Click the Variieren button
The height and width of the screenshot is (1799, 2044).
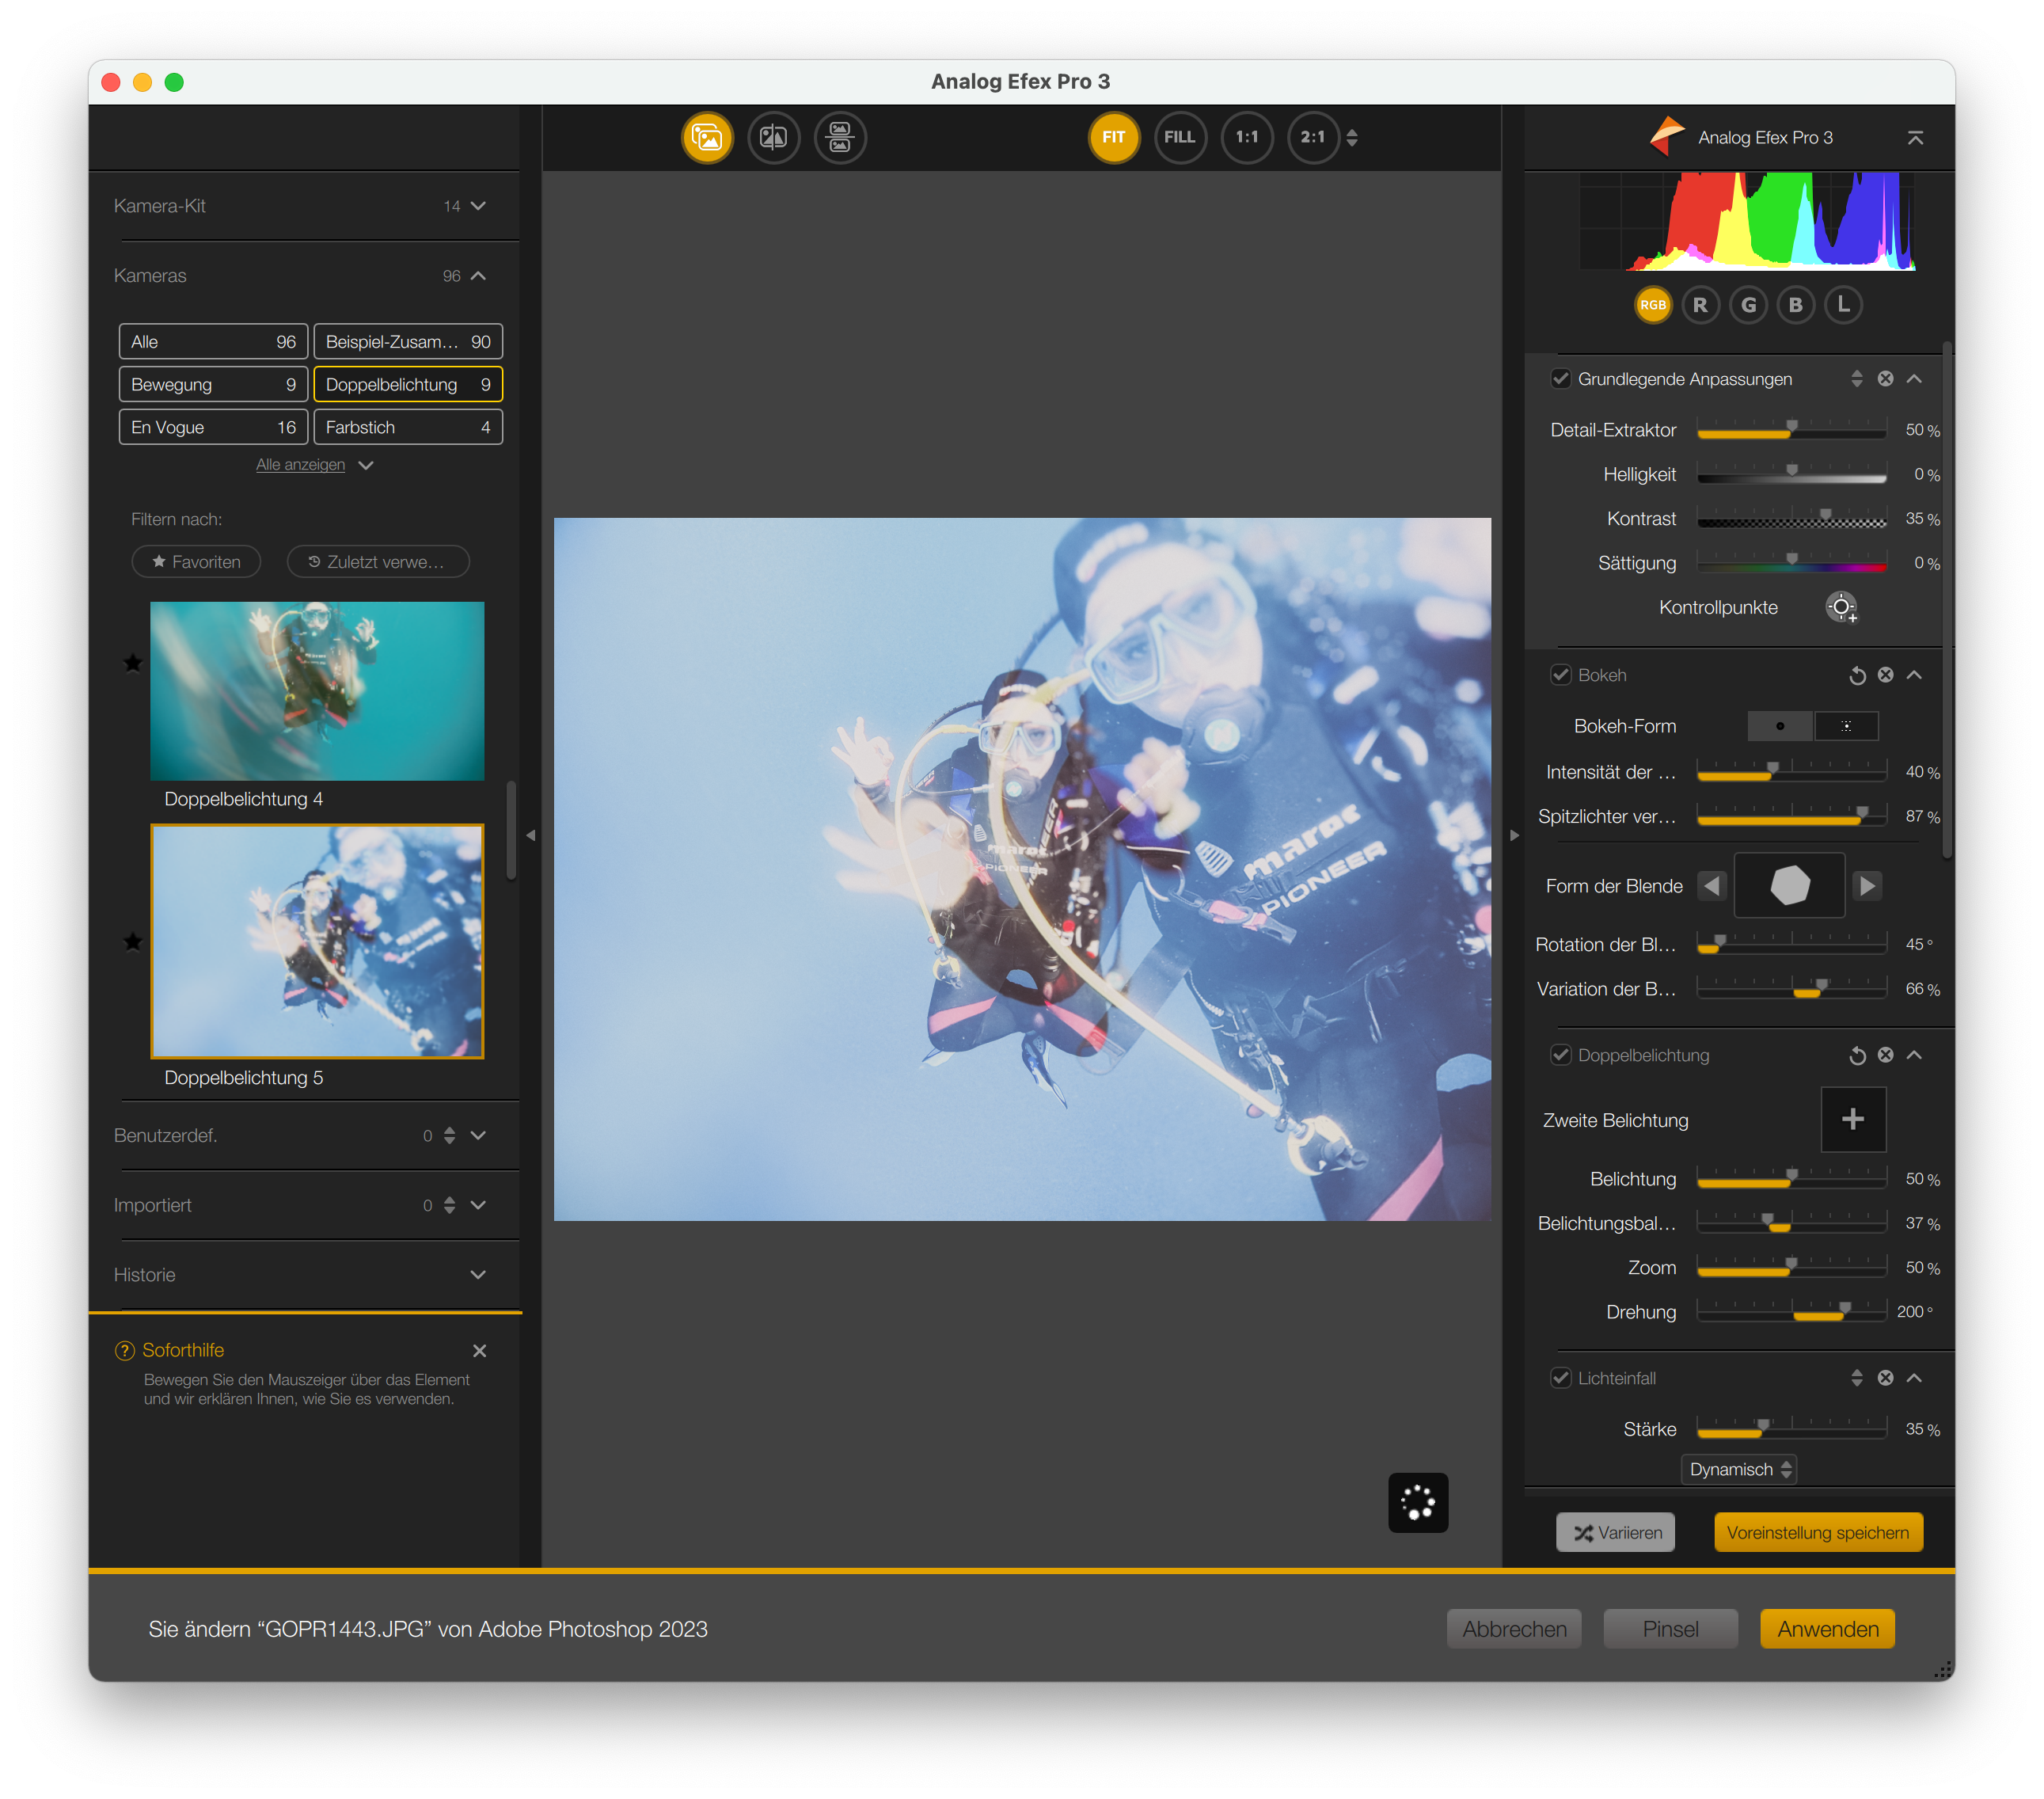[x=1616, y=1533]
